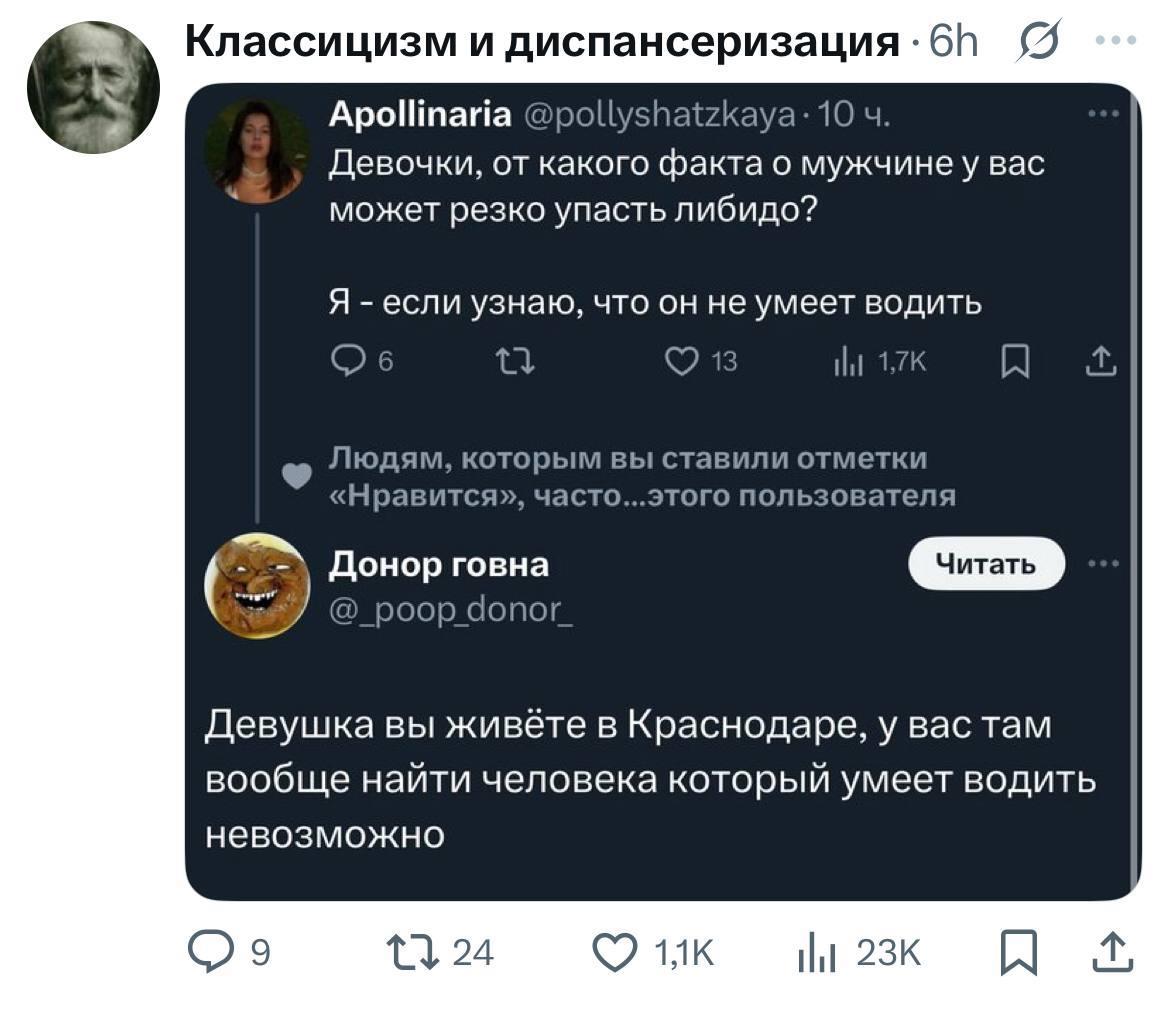Open Apollinaria's profile picture
The image size is (1170, 1009).
pyautogui.click(x=257, y=151)
